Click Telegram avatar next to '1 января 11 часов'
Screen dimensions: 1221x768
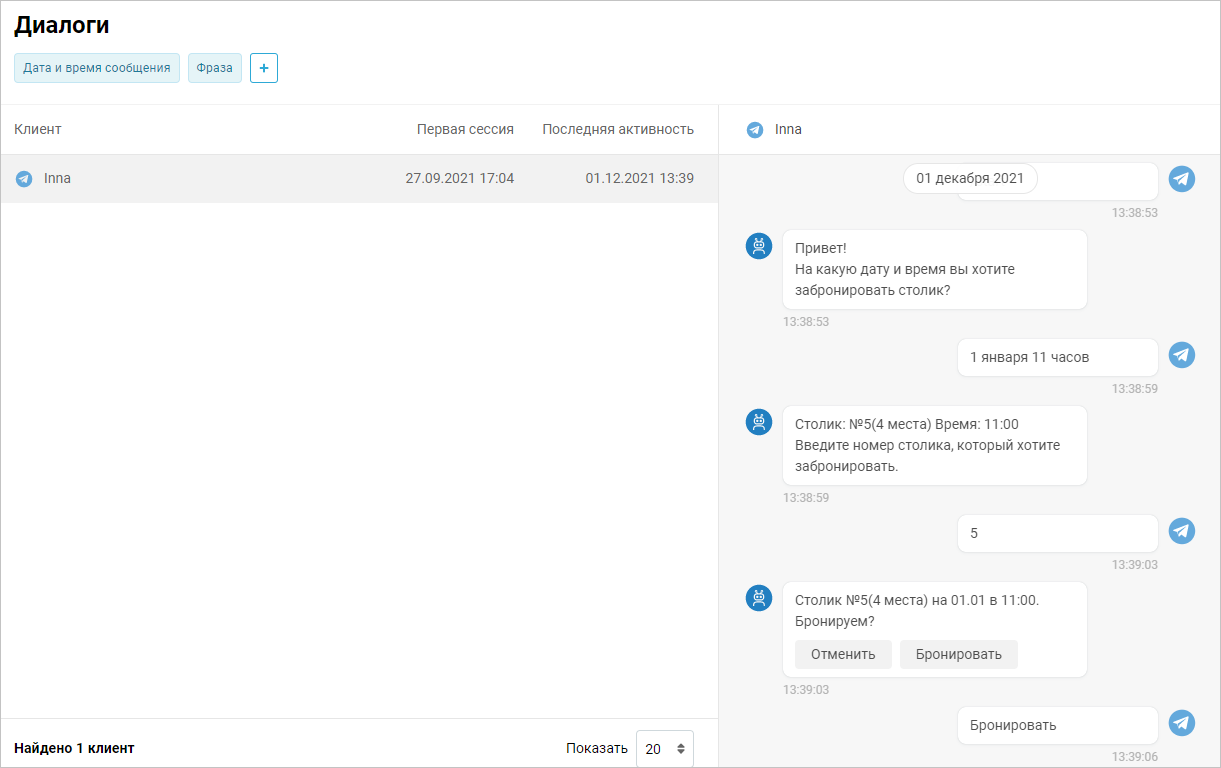(1182, 355)
